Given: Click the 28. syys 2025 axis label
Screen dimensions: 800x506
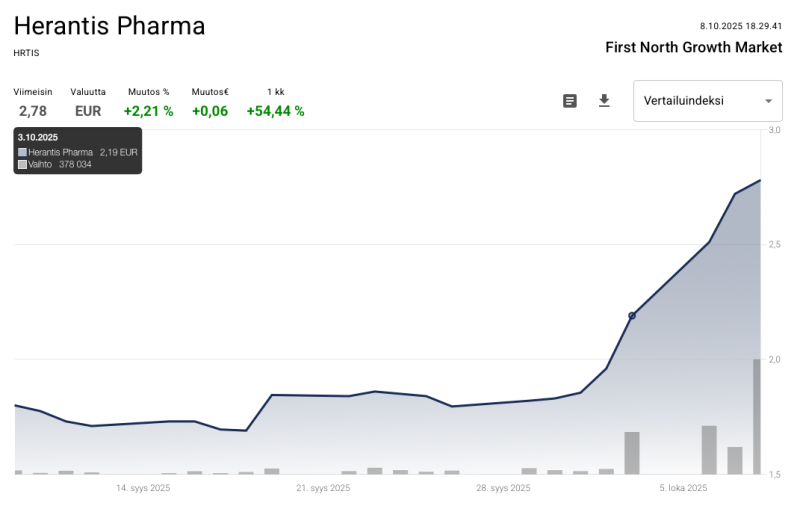Looking at the screenshot, I should (503, 488).
